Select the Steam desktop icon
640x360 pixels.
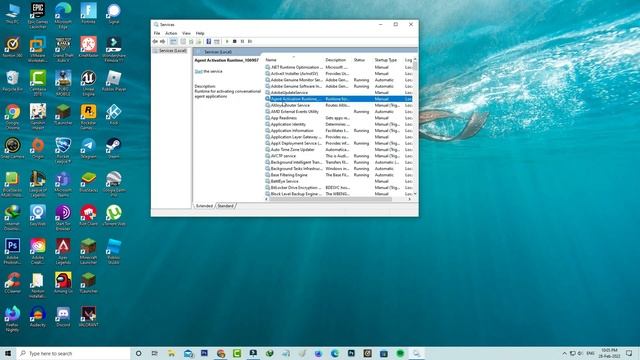point(113,148)
